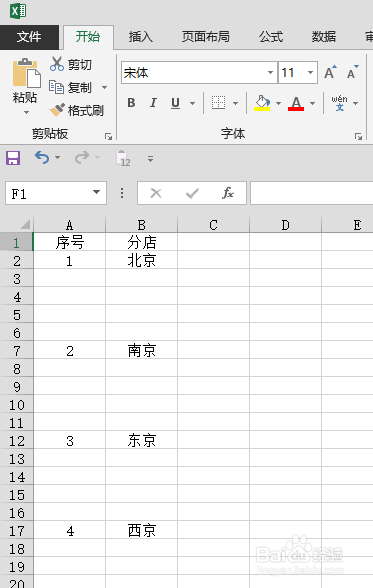Click the insert function fx icon
This screenshot has width=373, height=588.
(x=228, y=193)
